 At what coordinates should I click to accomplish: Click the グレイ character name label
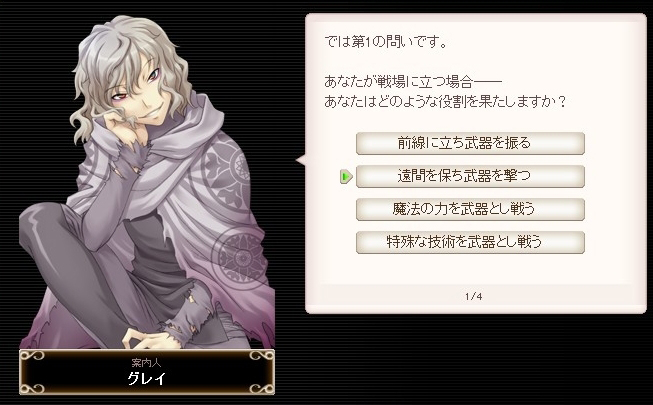tap(147, 378)
